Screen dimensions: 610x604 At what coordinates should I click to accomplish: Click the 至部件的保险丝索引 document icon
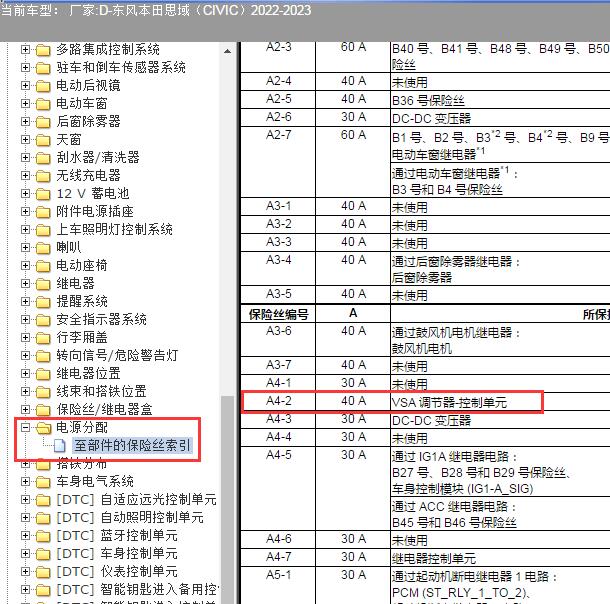60,446
